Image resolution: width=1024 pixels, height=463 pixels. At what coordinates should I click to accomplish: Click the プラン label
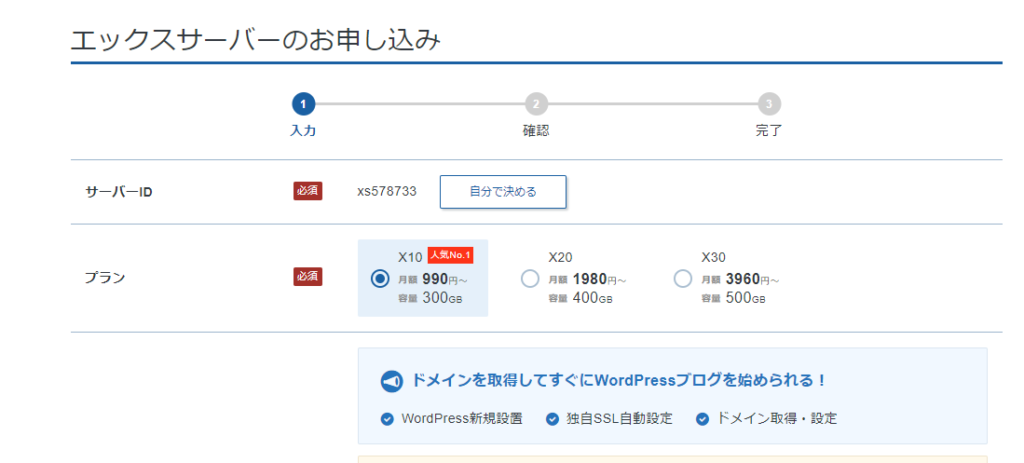104,278
